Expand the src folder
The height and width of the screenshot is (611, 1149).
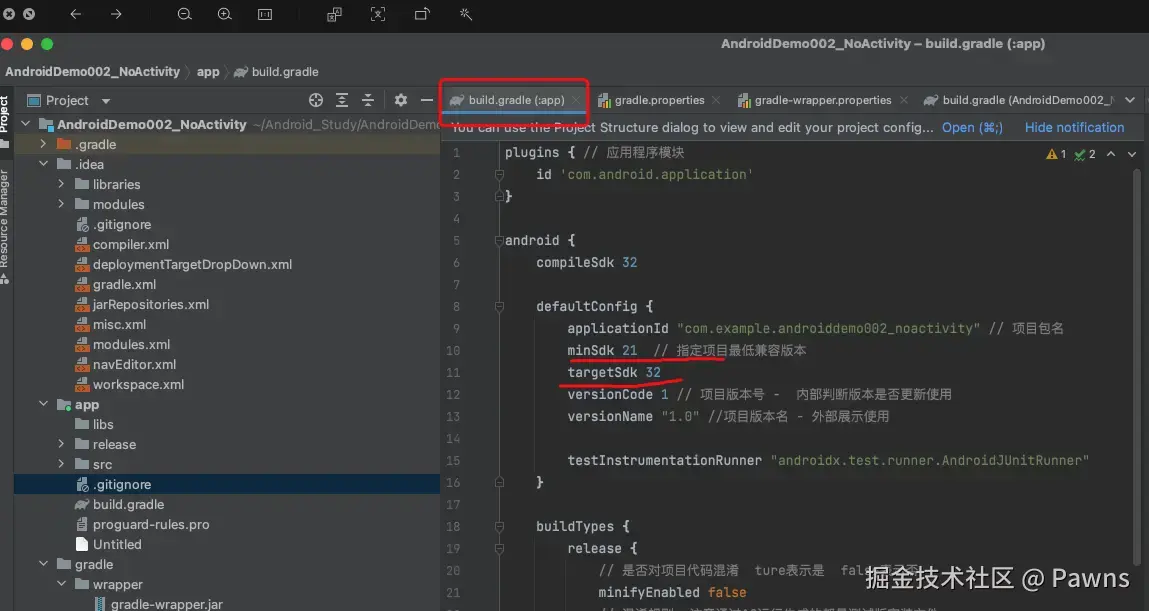pyautogui.click(x=62, y=464)
